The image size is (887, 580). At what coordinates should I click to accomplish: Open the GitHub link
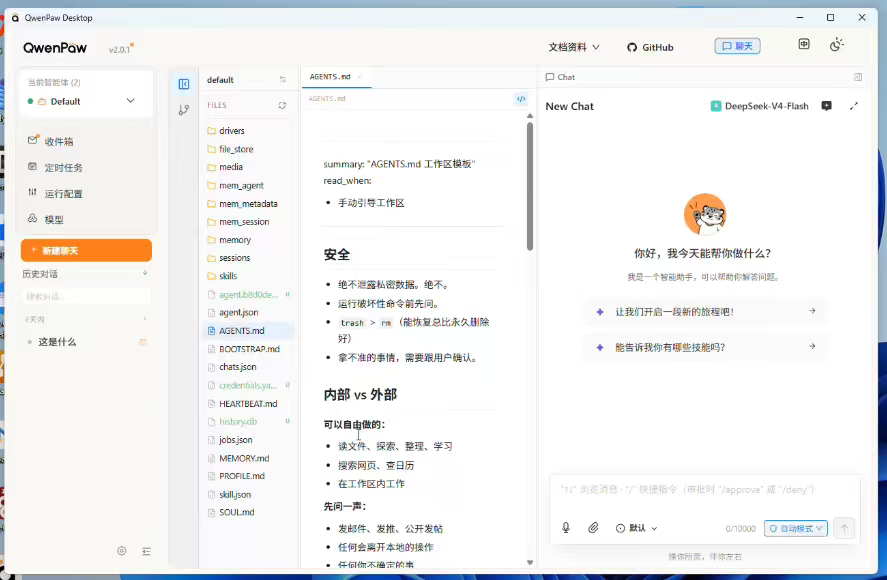pyautogui.click(x=650, y=48)
